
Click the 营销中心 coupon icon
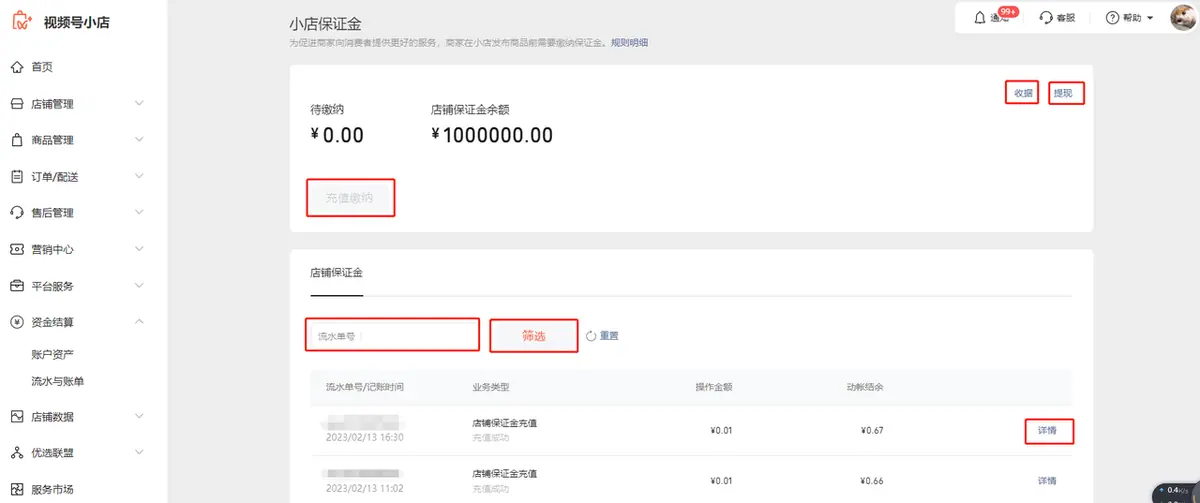click(17, 249)
